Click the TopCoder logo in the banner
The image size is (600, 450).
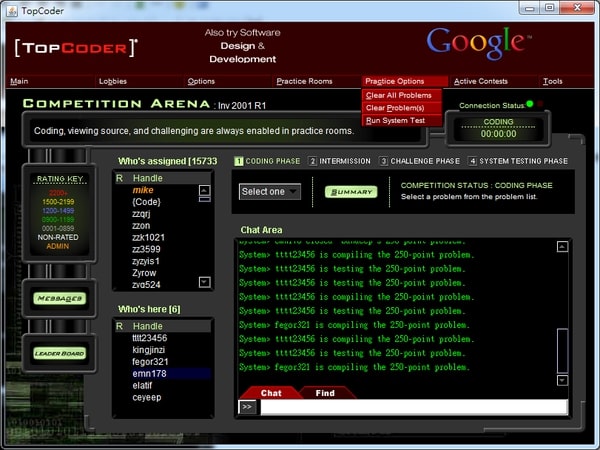click(x=76, y=48)
